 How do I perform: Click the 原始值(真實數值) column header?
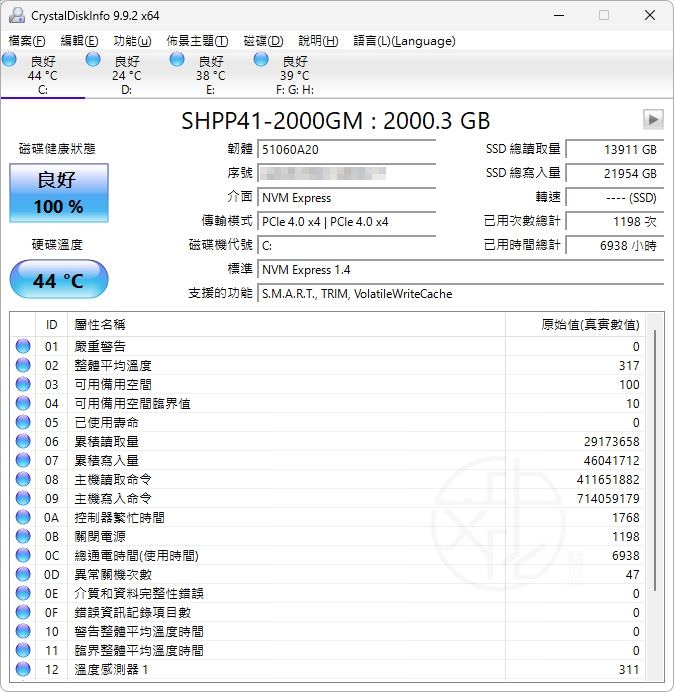(x=575, y=325)
